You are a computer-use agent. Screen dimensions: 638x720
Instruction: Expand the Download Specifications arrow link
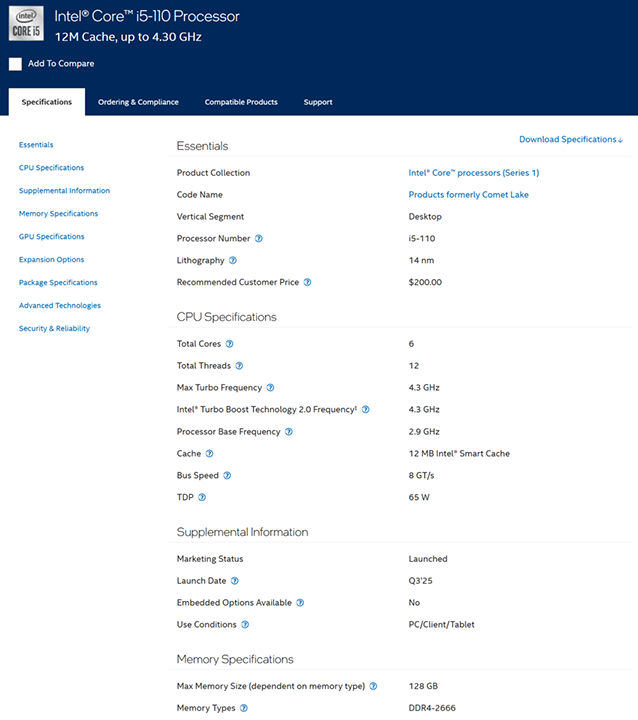click(x=571, y=139)
